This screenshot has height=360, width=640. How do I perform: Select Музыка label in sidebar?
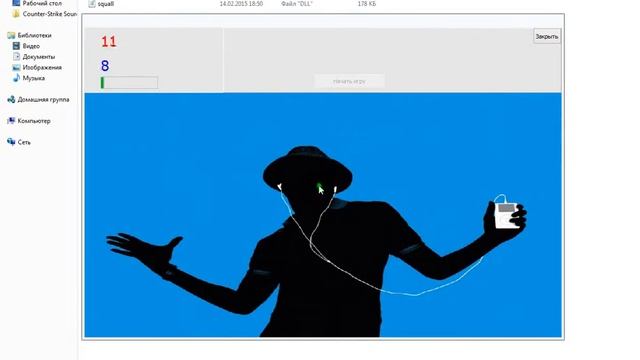(x=33, y=78)
